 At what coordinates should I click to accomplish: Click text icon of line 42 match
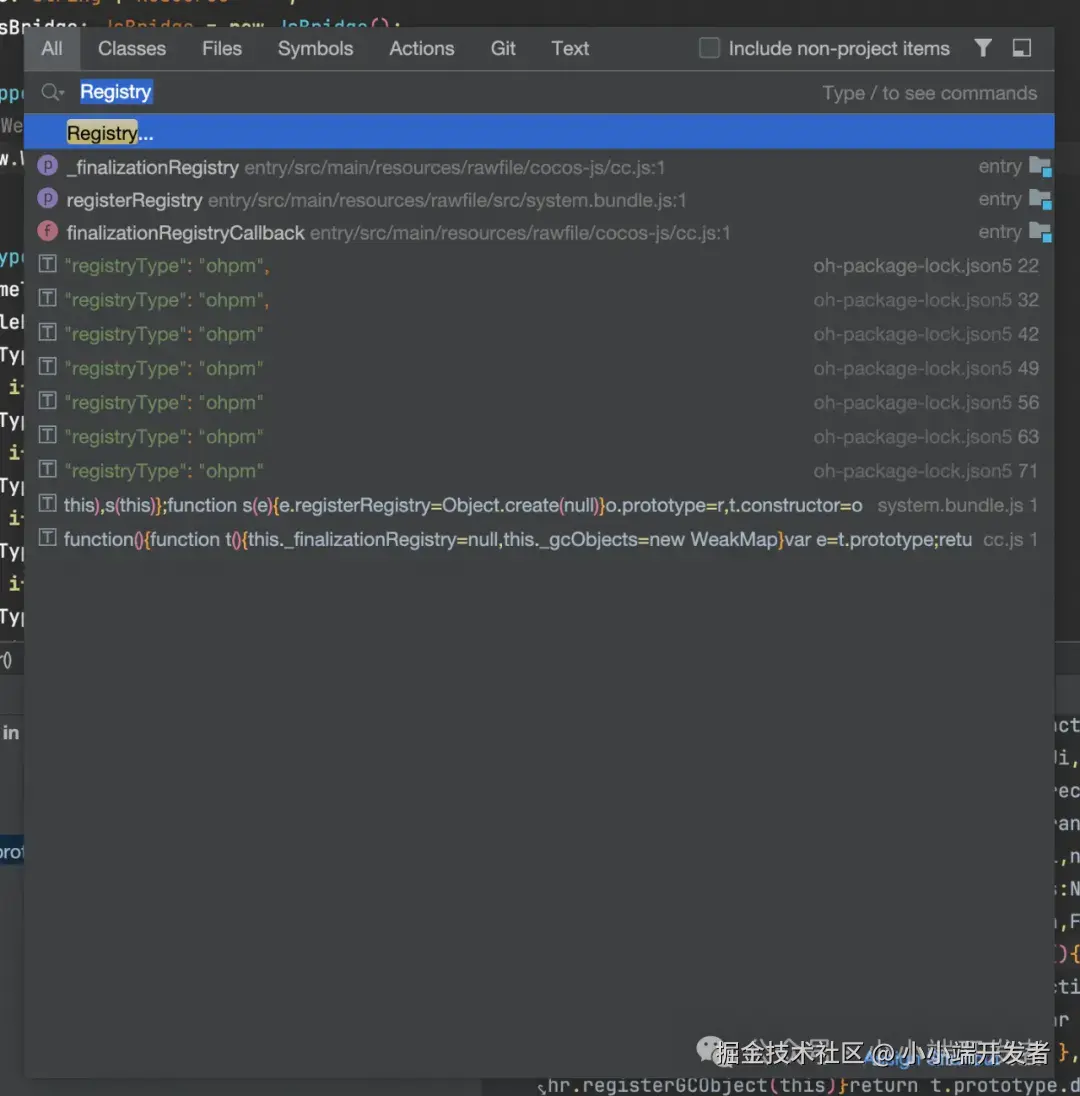pos(48,332)
